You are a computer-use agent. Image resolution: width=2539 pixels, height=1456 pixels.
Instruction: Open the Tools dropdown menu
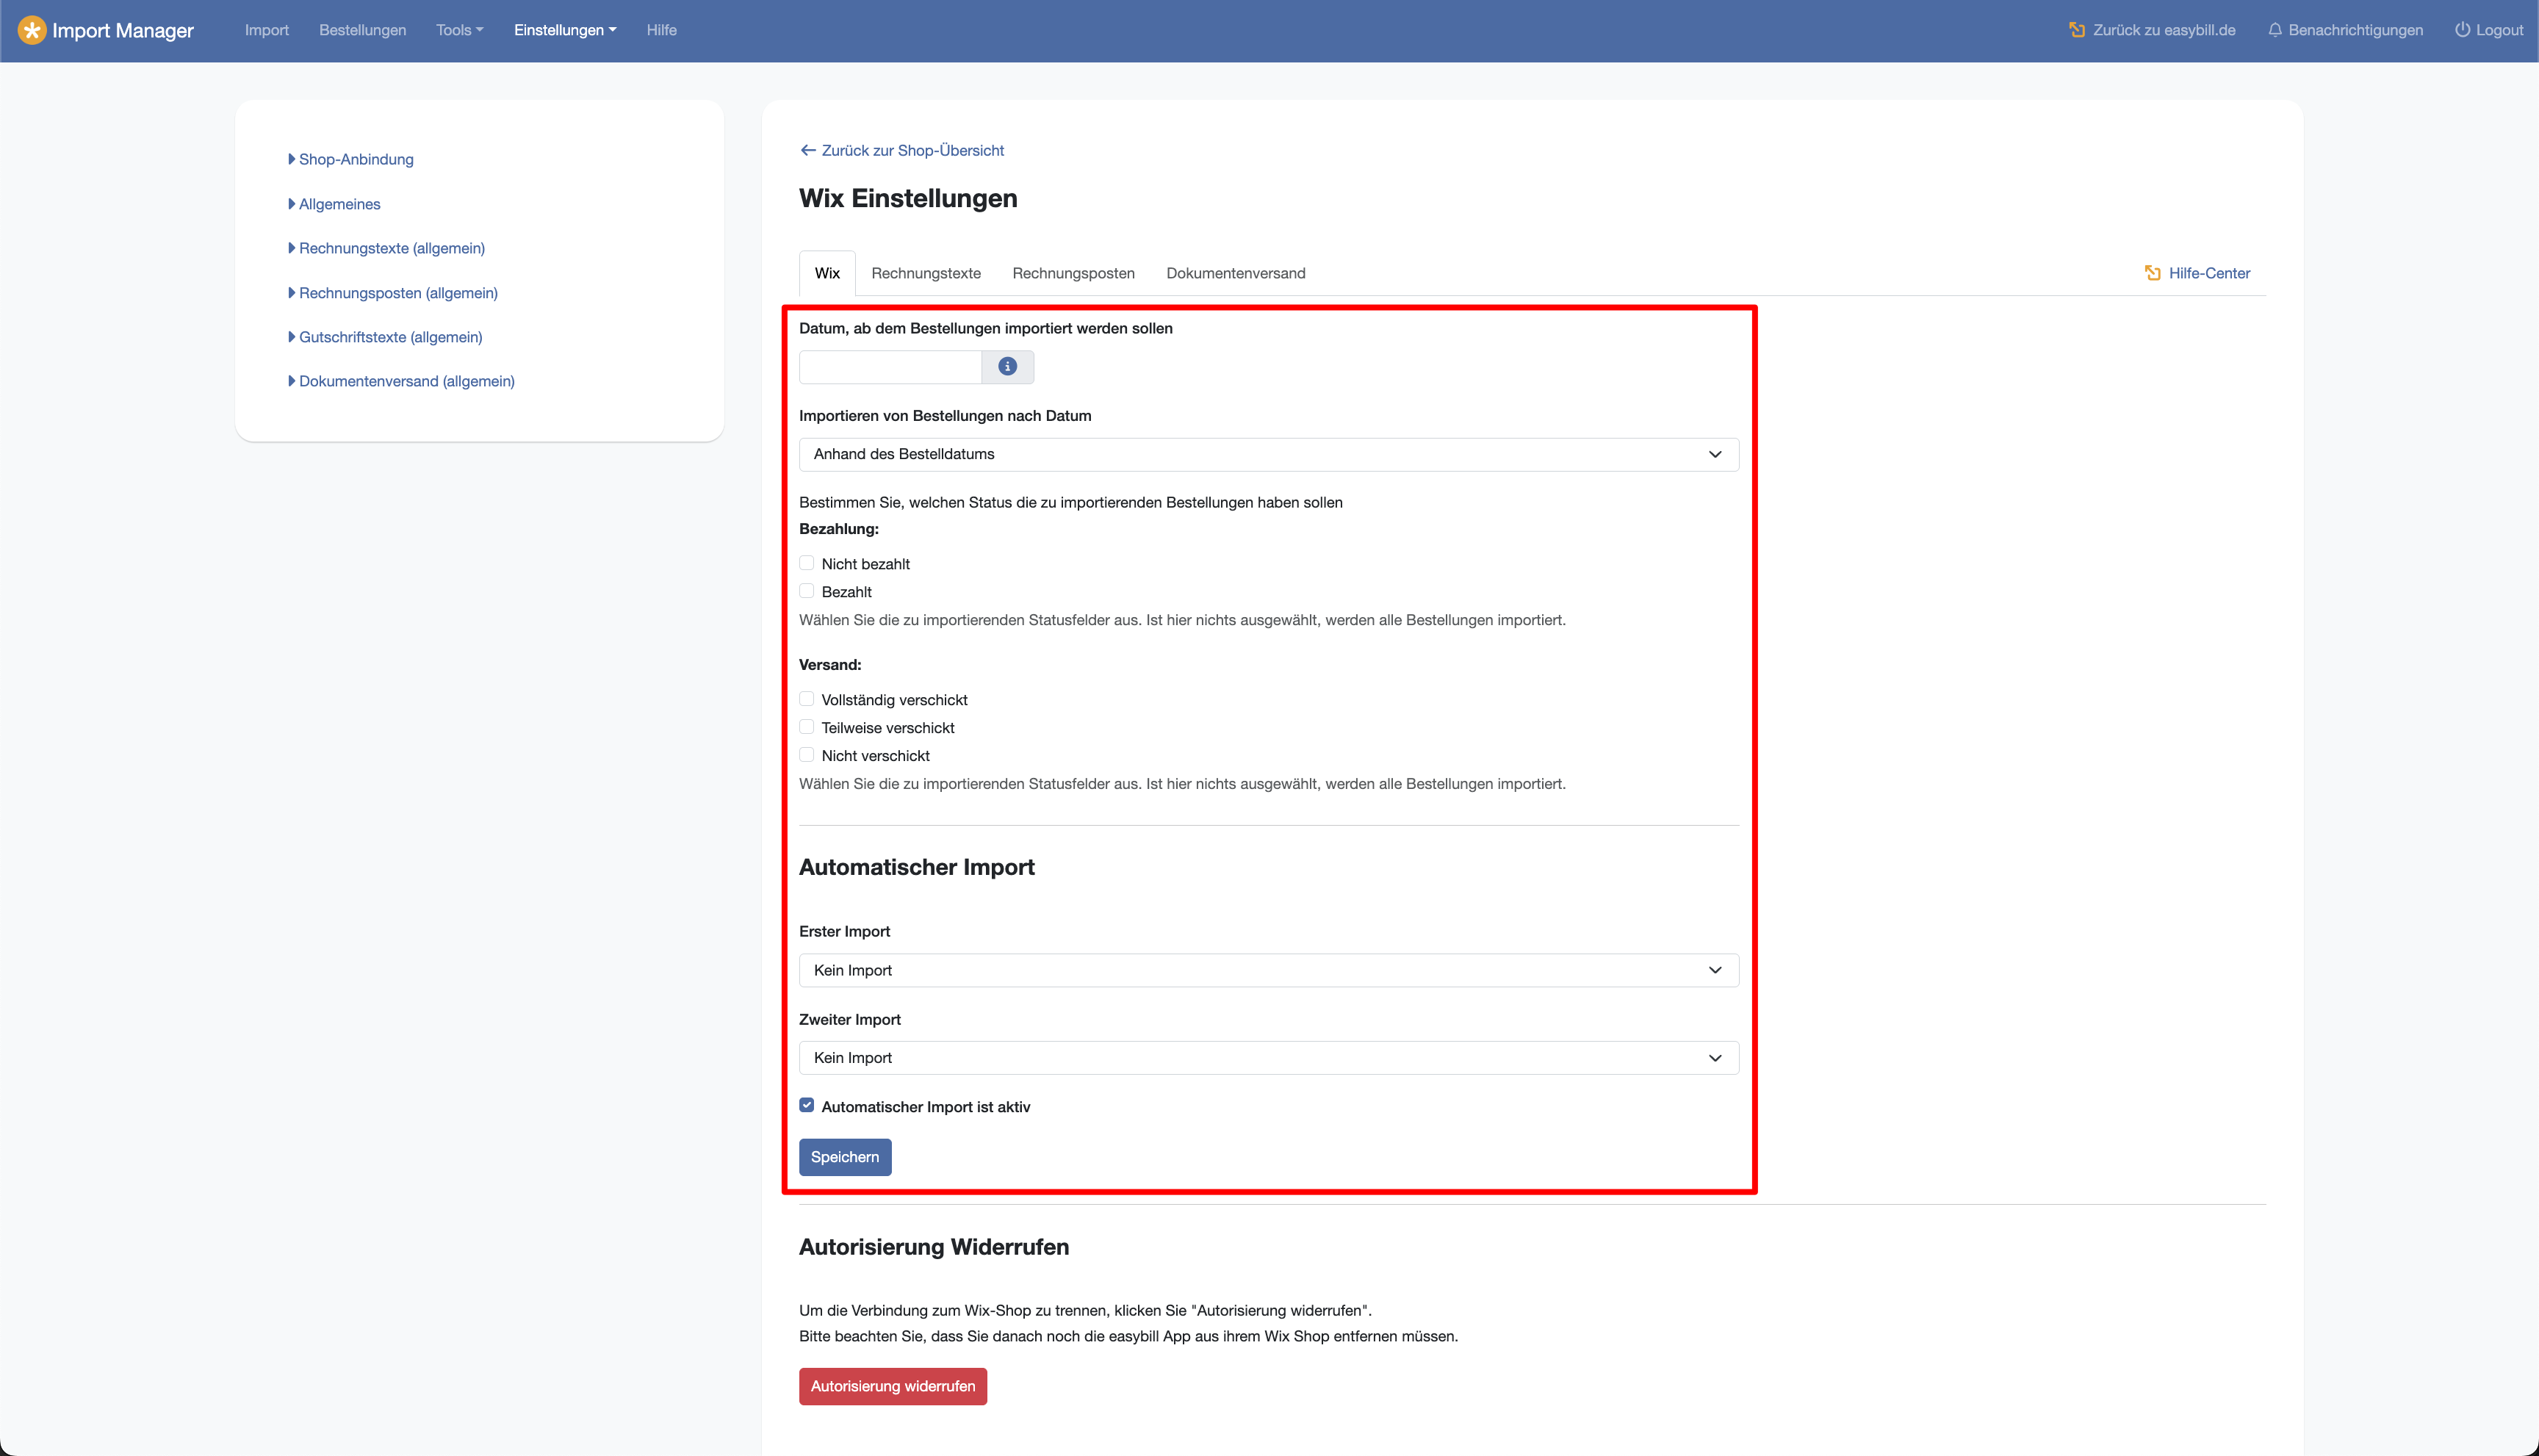(459, 30)
